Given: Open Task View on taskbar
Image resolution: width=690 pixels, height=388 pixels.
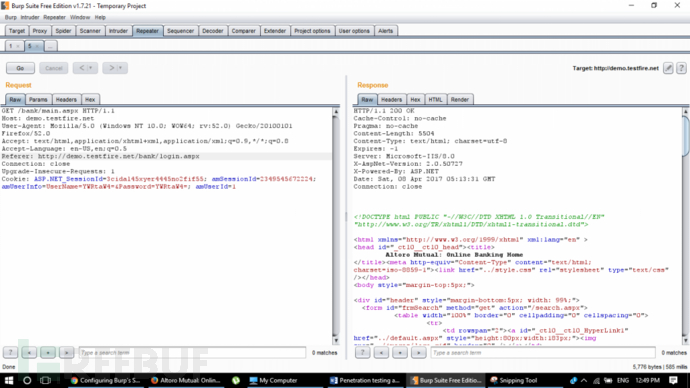Looking at the screenshot, I should point(45,381).
